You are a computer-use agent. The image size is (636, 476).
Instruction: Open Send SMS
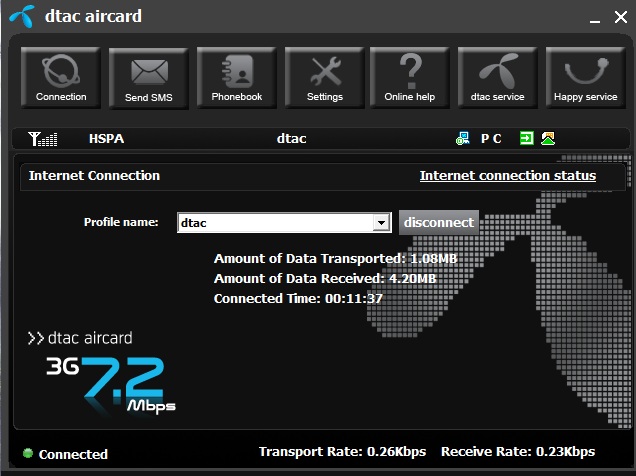point(149,79)
